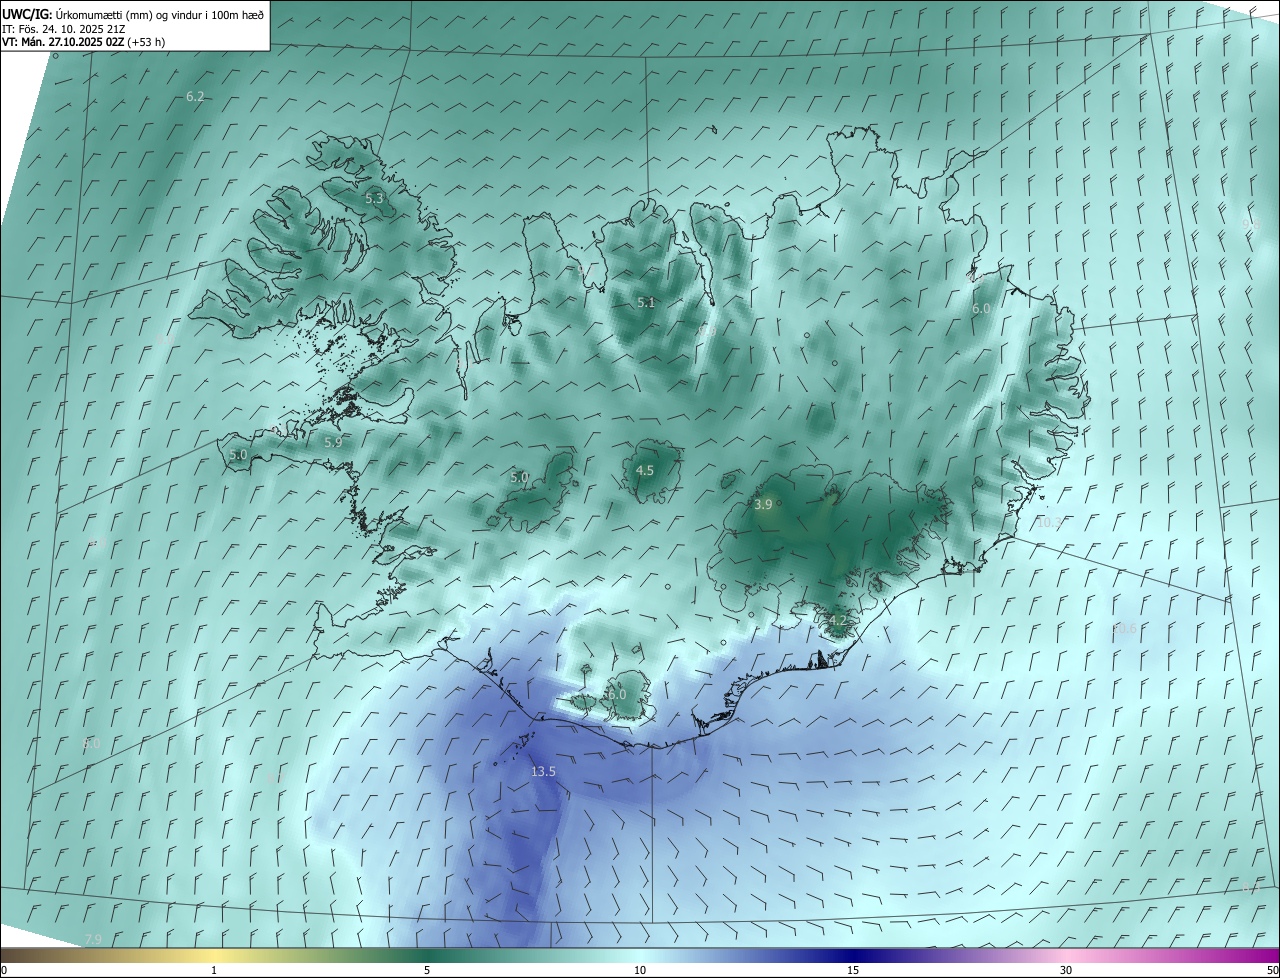Click the 4.2 value label on the map
1280x978 pixels.
click(838, 620)
